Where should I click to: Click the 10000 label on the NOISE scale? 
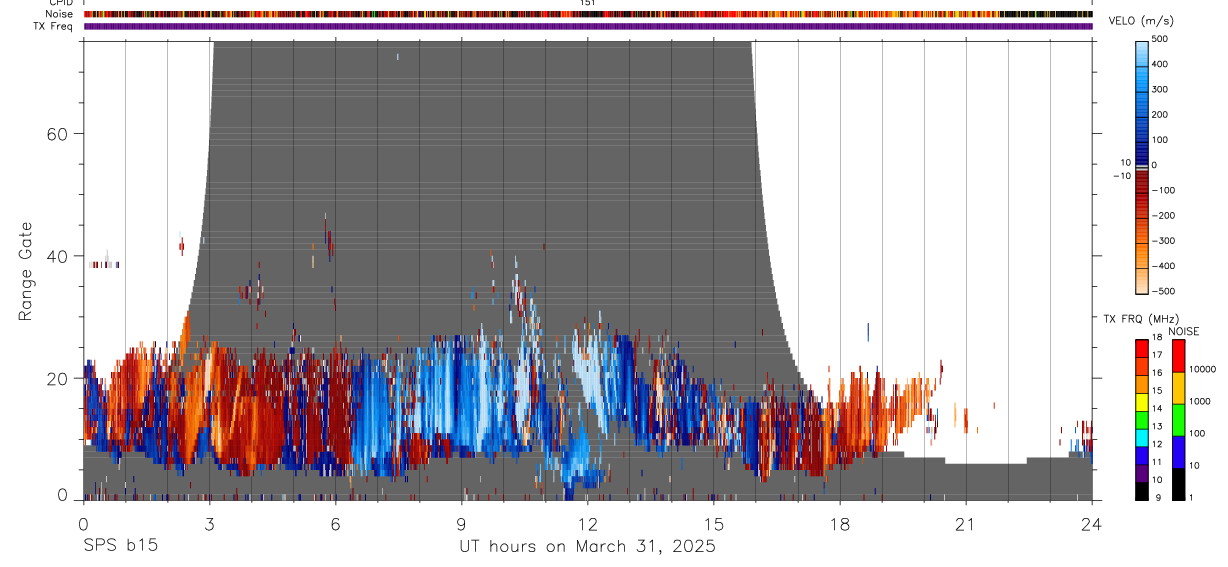pyautogui.click(x=1202, y=369)
